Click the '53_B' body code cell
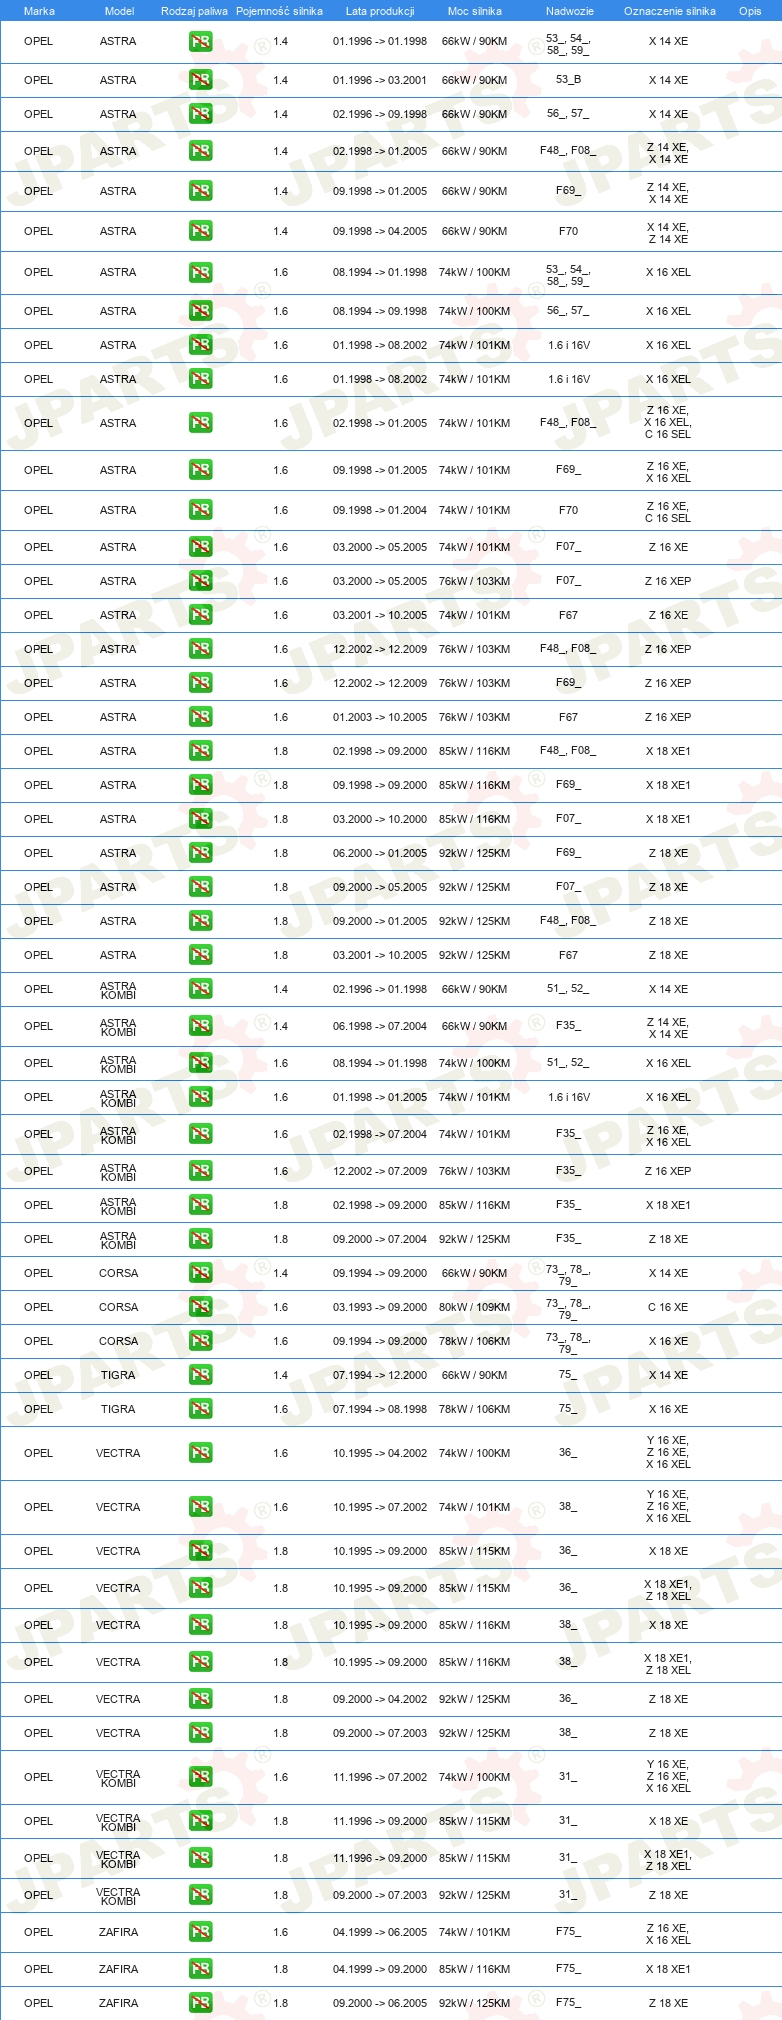Screen dimensions: 782x2020 point(568,80)
